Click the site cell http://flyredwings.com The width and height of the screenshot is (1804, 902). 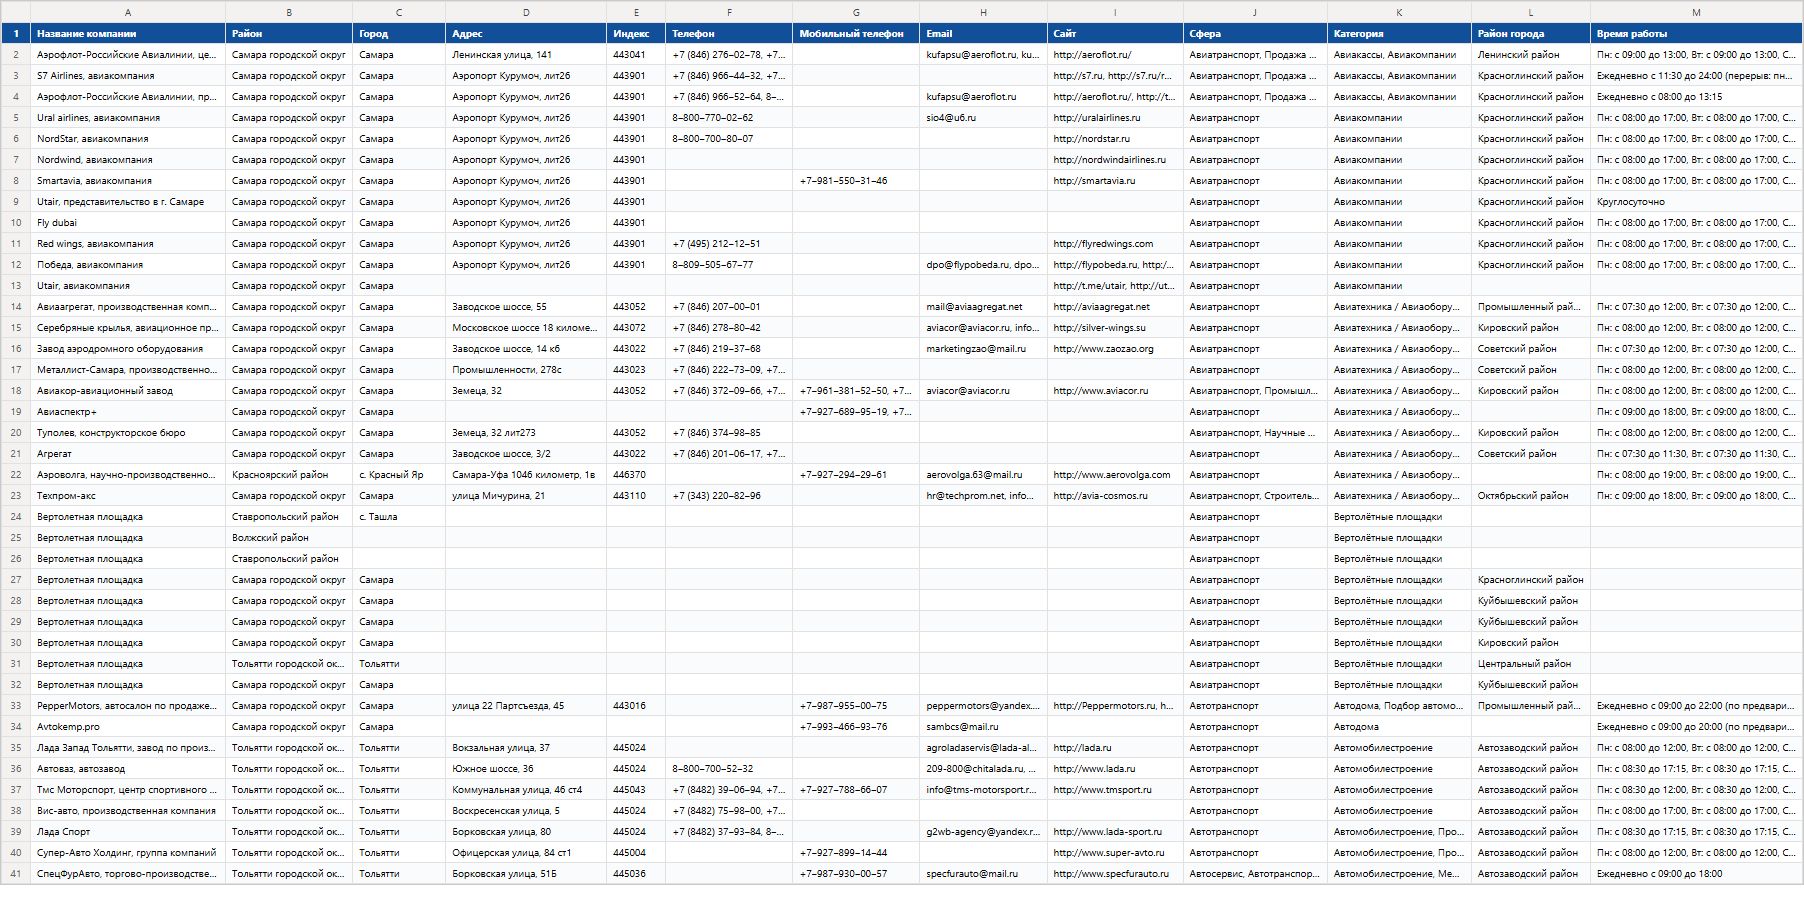pos(1115,244)
